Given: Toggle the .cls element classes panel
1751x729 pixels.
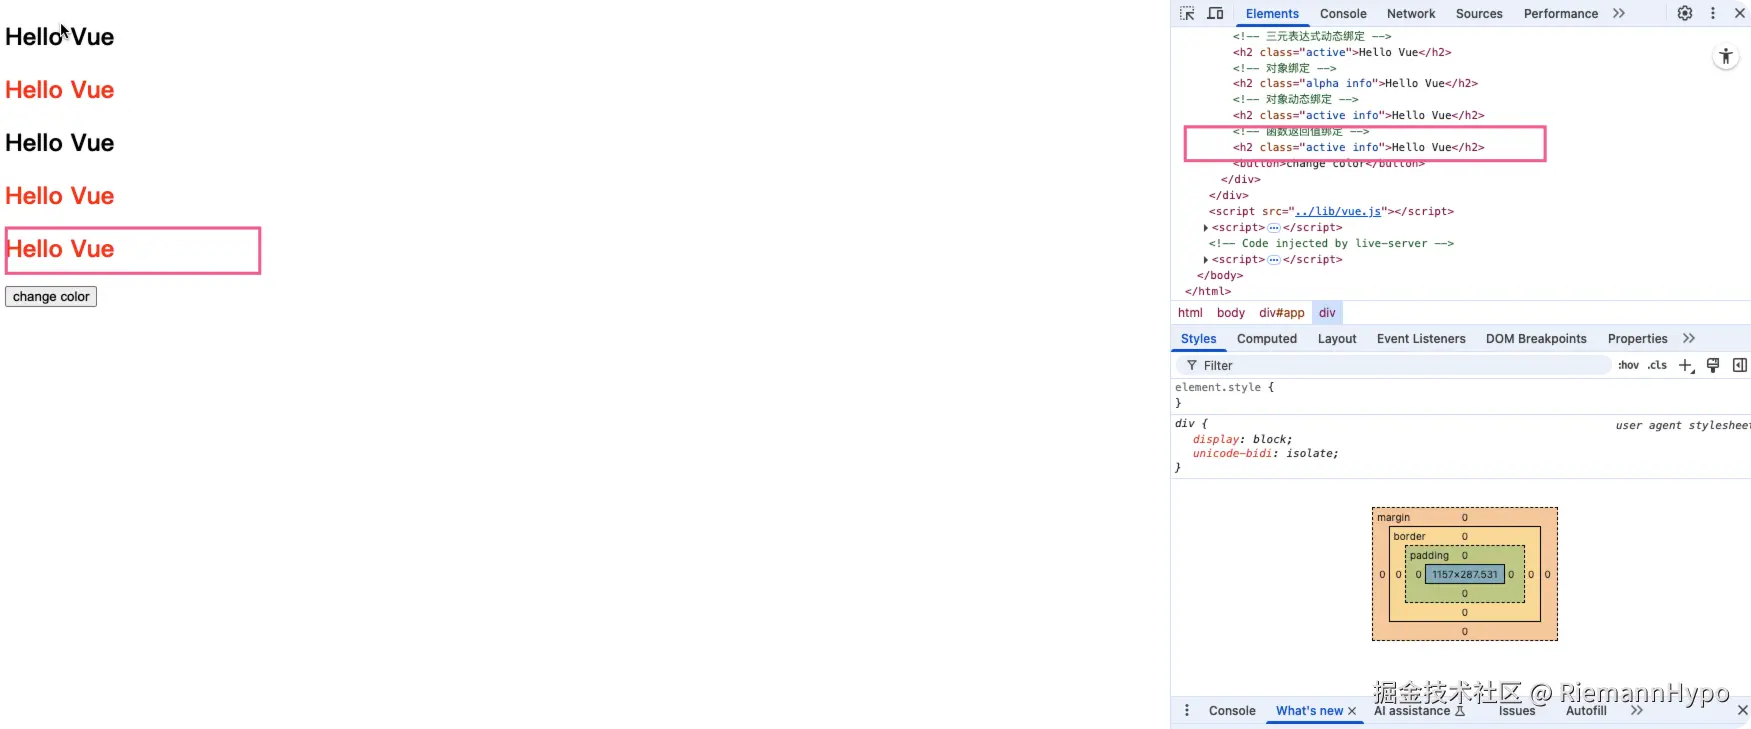Looking at the screenshot, I should tap(1657, 365).
